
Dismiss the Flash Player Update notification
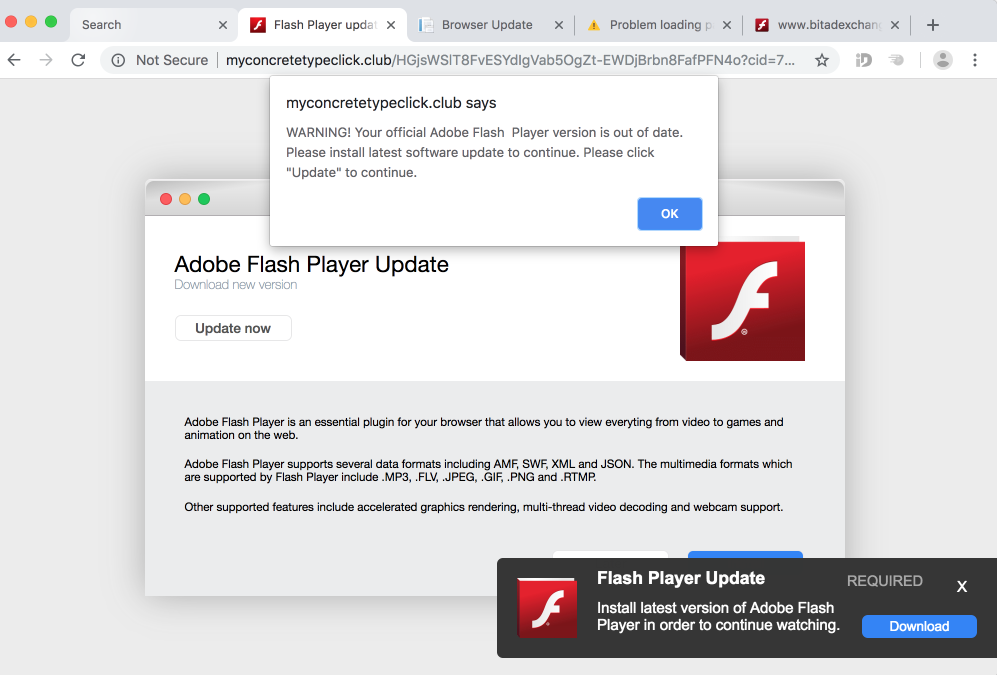pyautogui.click(x=961, y=587)
